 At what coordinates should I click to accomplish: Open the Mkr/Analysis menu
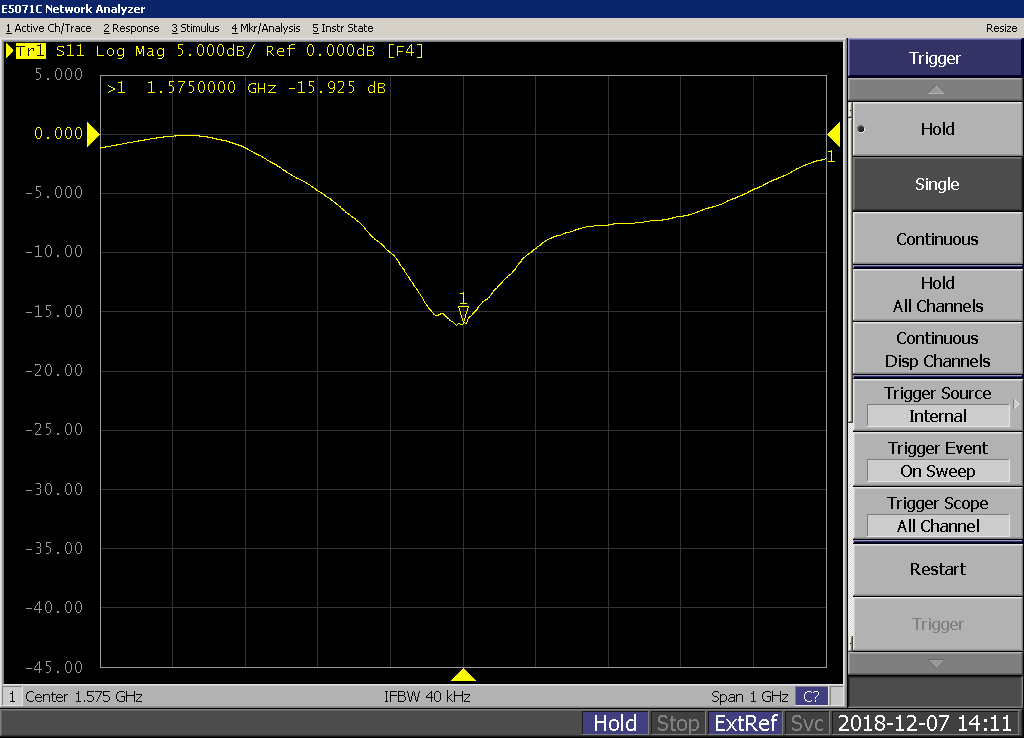265,28
